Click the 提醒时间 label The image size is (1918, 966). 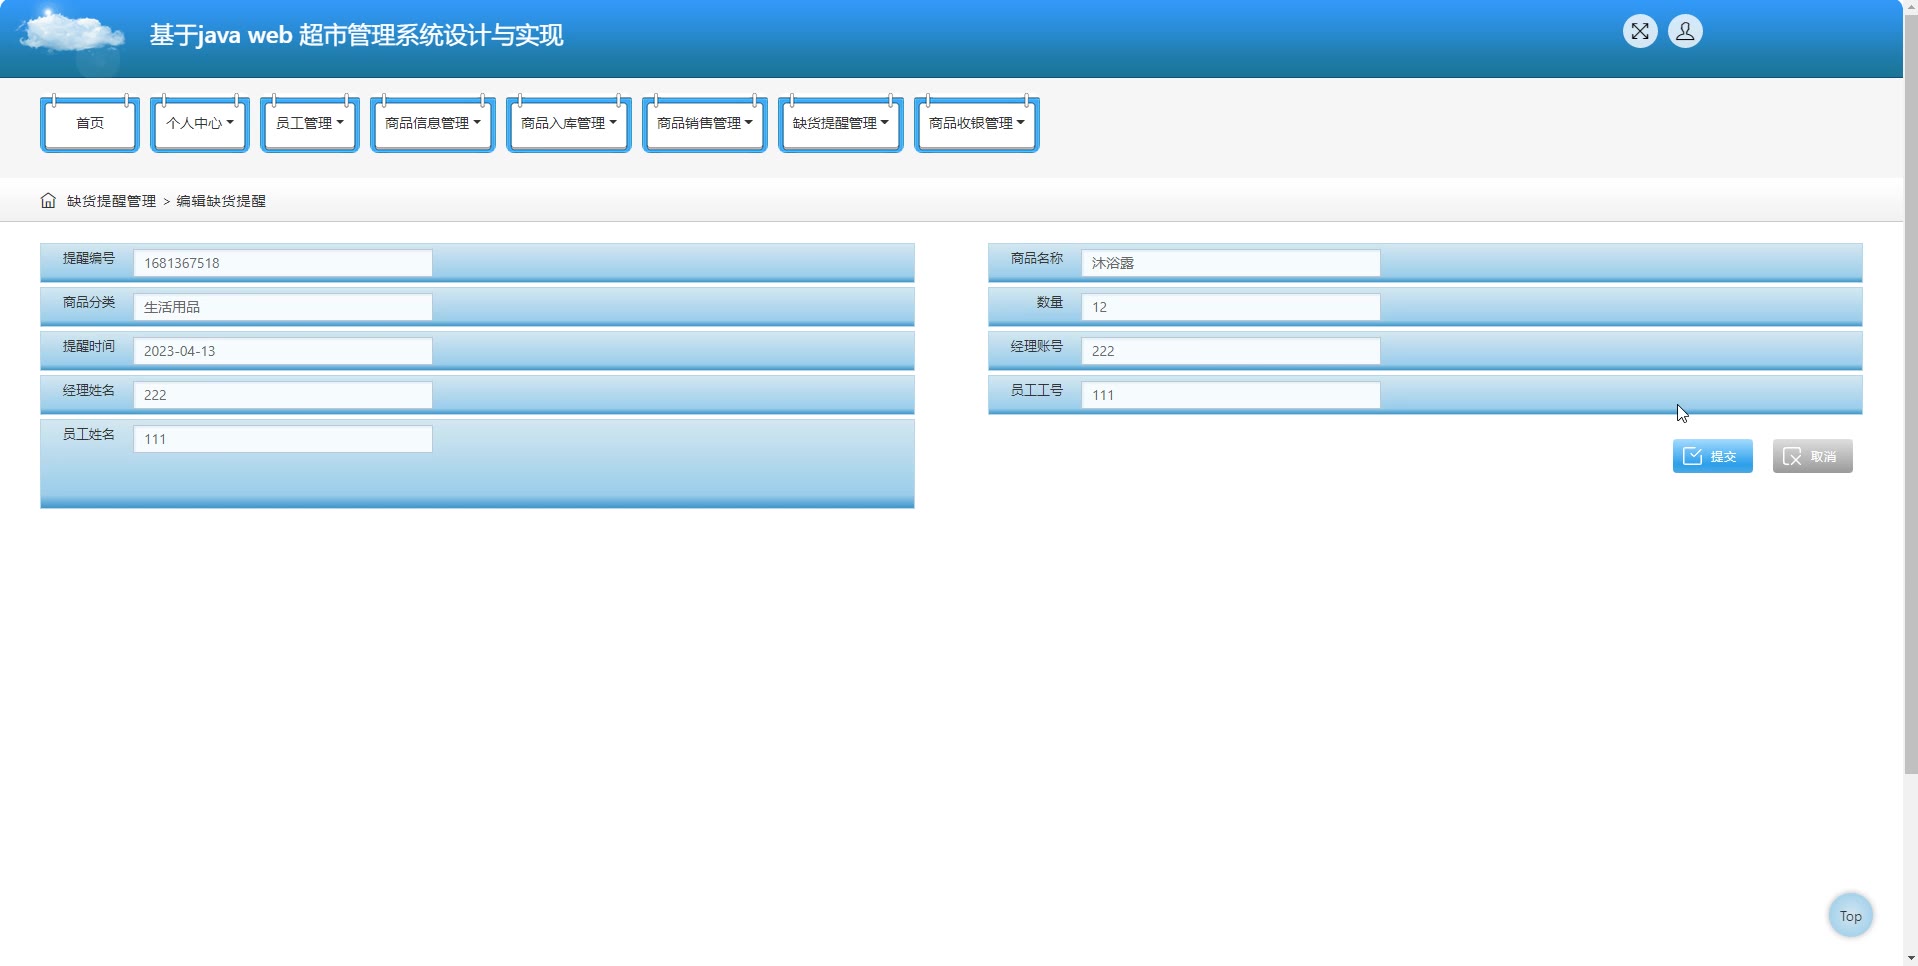coord(89,346)
